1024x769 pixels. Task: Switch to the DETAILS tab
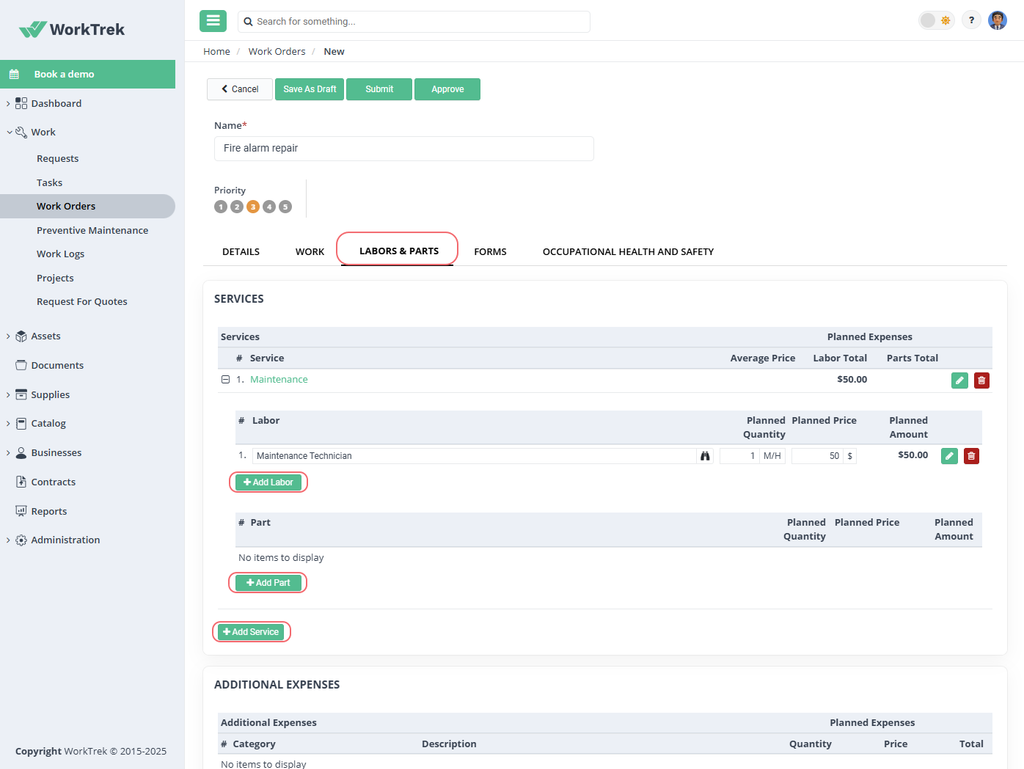point(241,251)
